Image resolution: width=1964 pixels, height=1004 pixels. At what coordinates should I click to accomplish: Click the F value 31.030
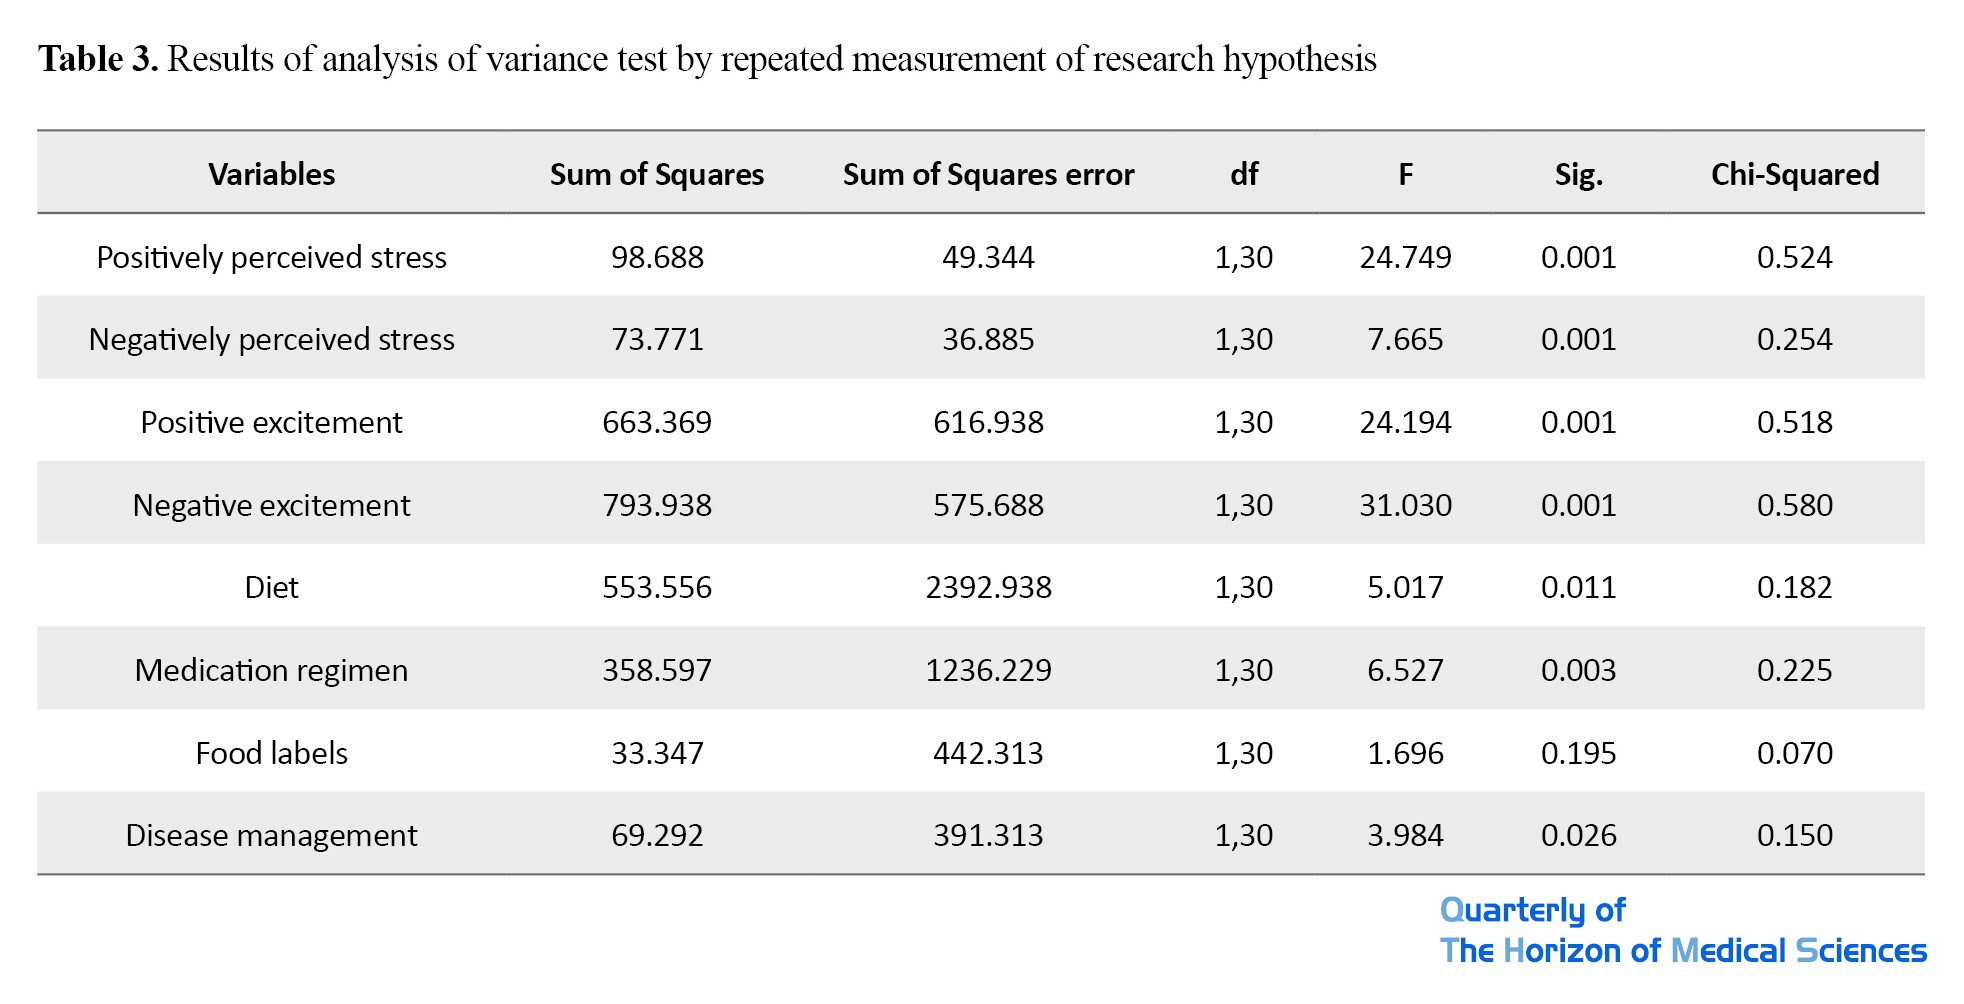1405,505
